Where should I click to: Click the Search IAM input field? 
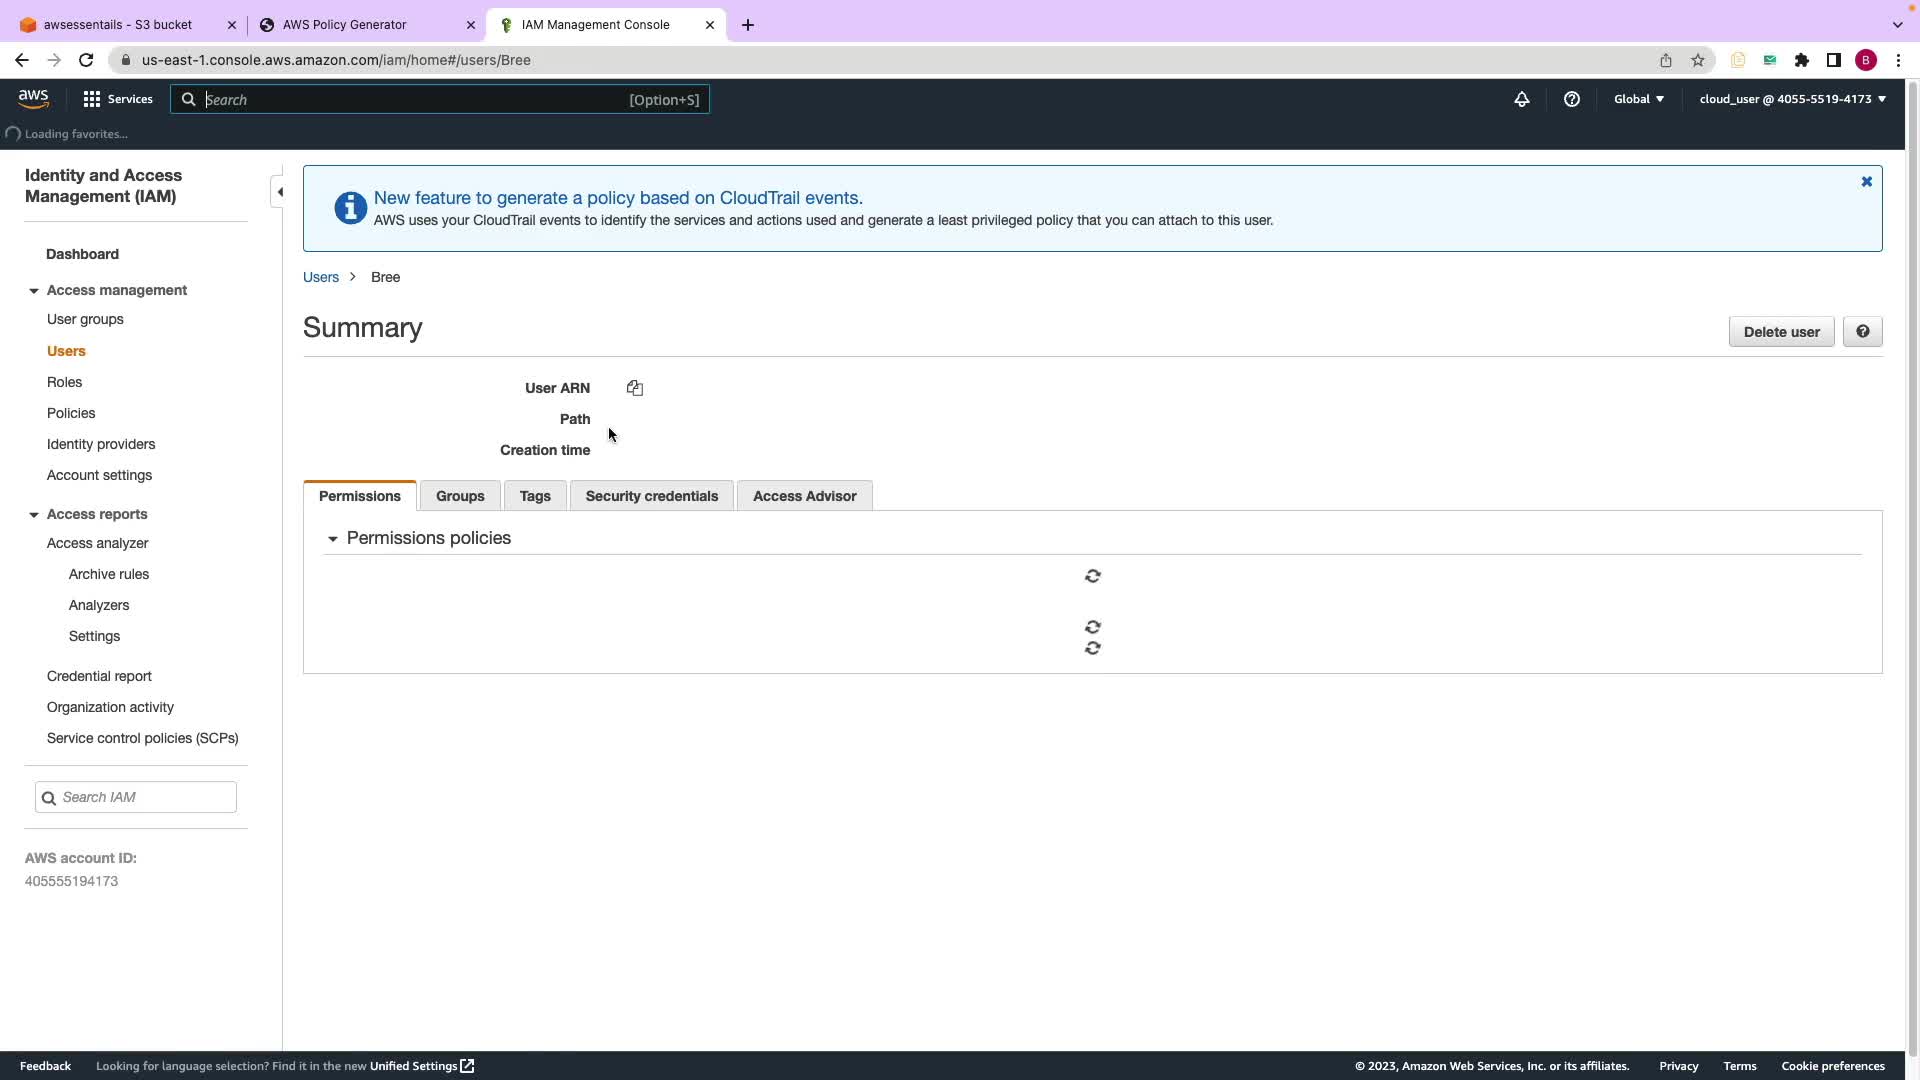[x=145, y=797]
